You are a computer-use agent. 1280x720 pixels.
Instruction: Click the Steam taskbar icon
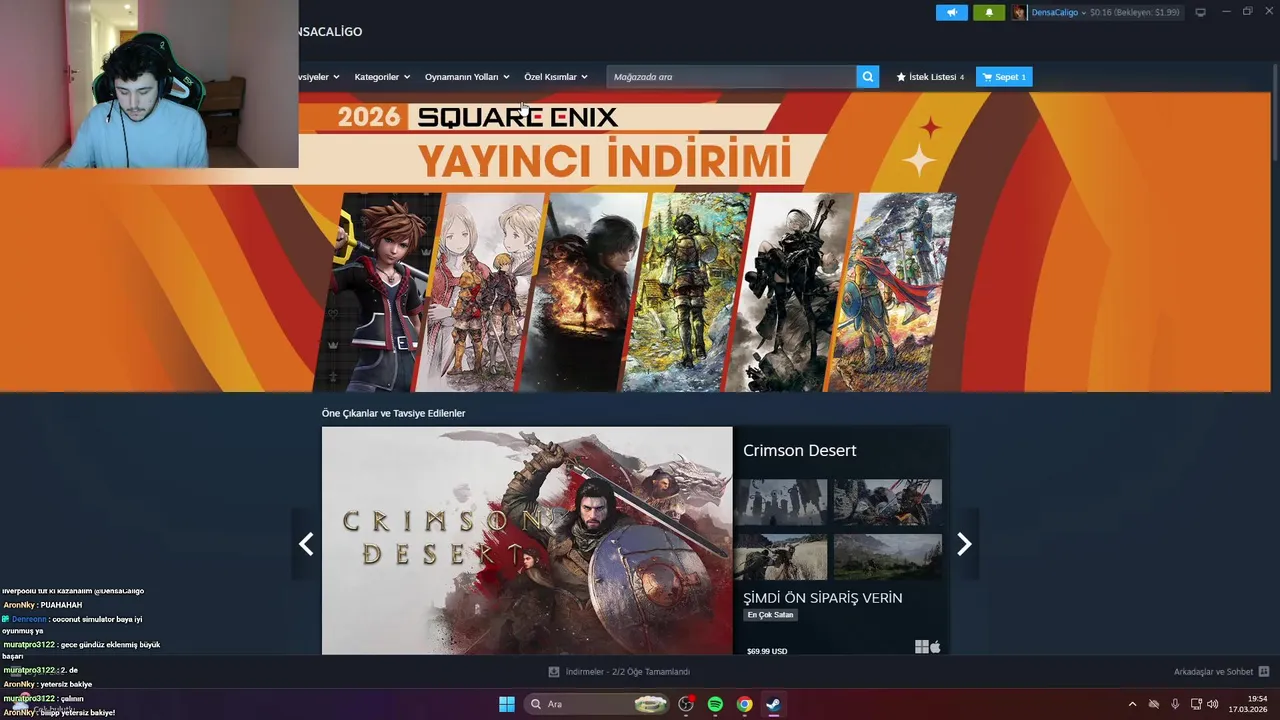pos(773,704)
